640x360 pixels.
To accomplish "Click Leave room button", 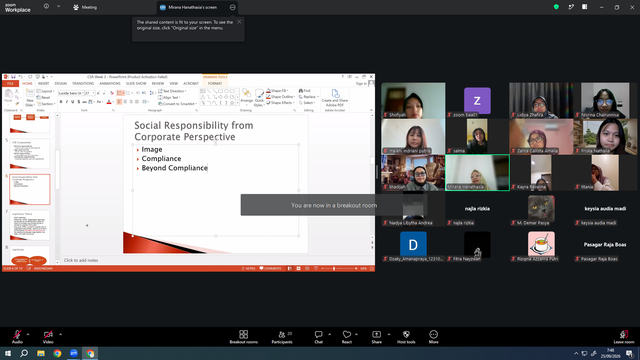I will coord(624,337).
